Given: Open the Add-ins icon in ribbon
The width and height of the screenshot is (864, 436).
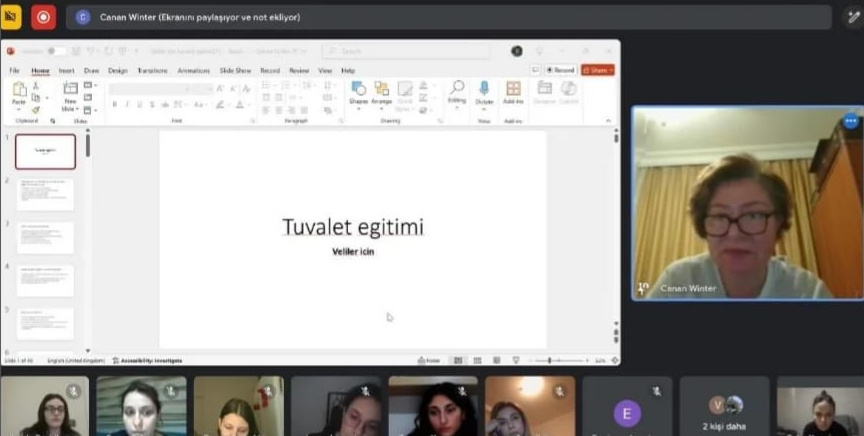Looking at the screenshot, I should coord(513,91).
